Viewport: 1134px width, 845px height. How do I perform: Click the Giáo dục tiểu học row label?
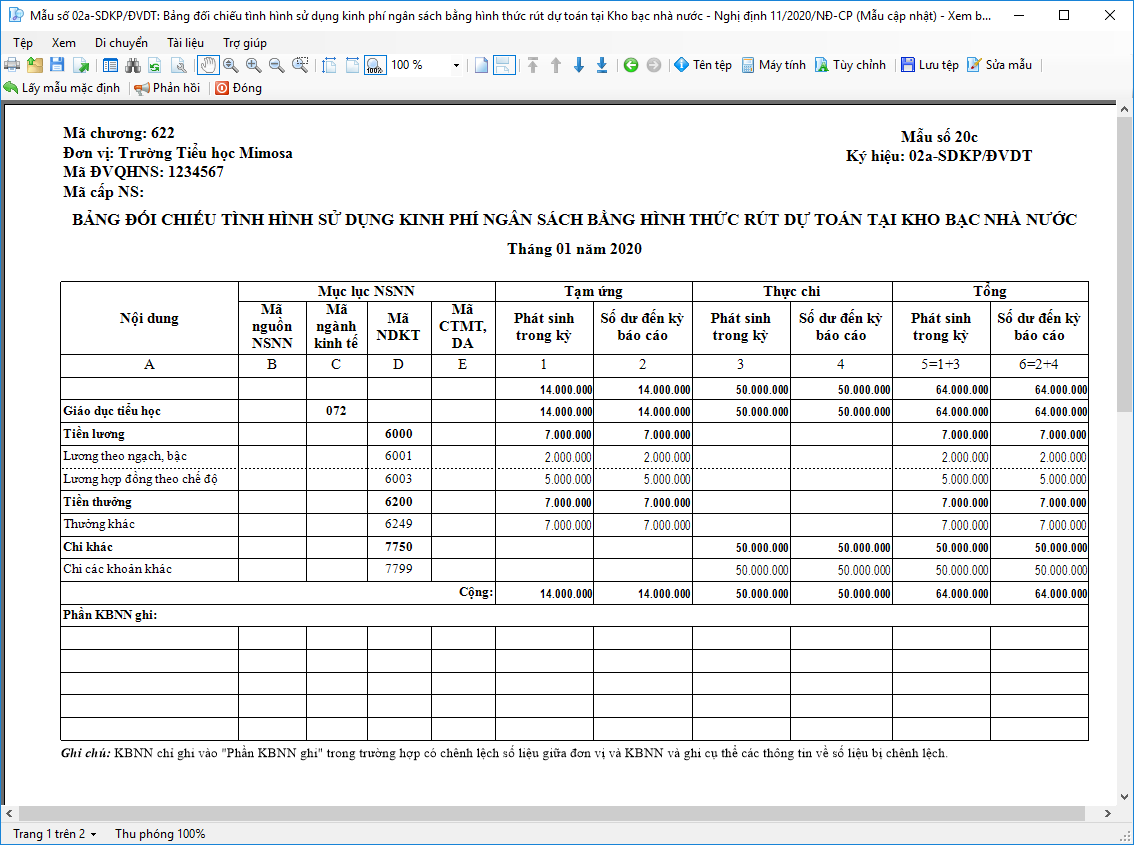coord(111,411)
